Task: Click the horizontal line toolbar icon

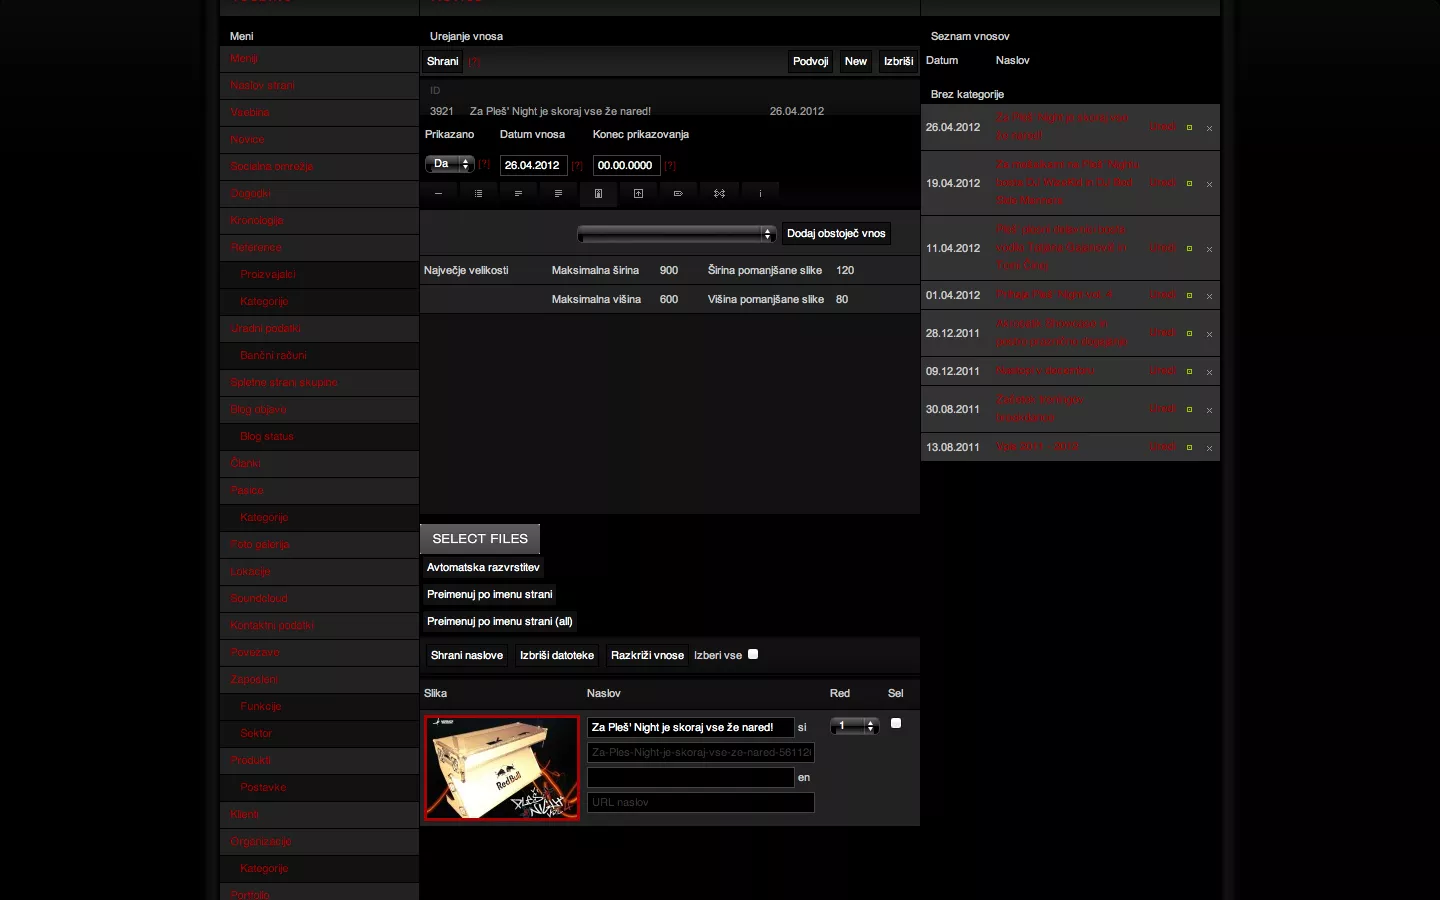Action: pos(438,193)
